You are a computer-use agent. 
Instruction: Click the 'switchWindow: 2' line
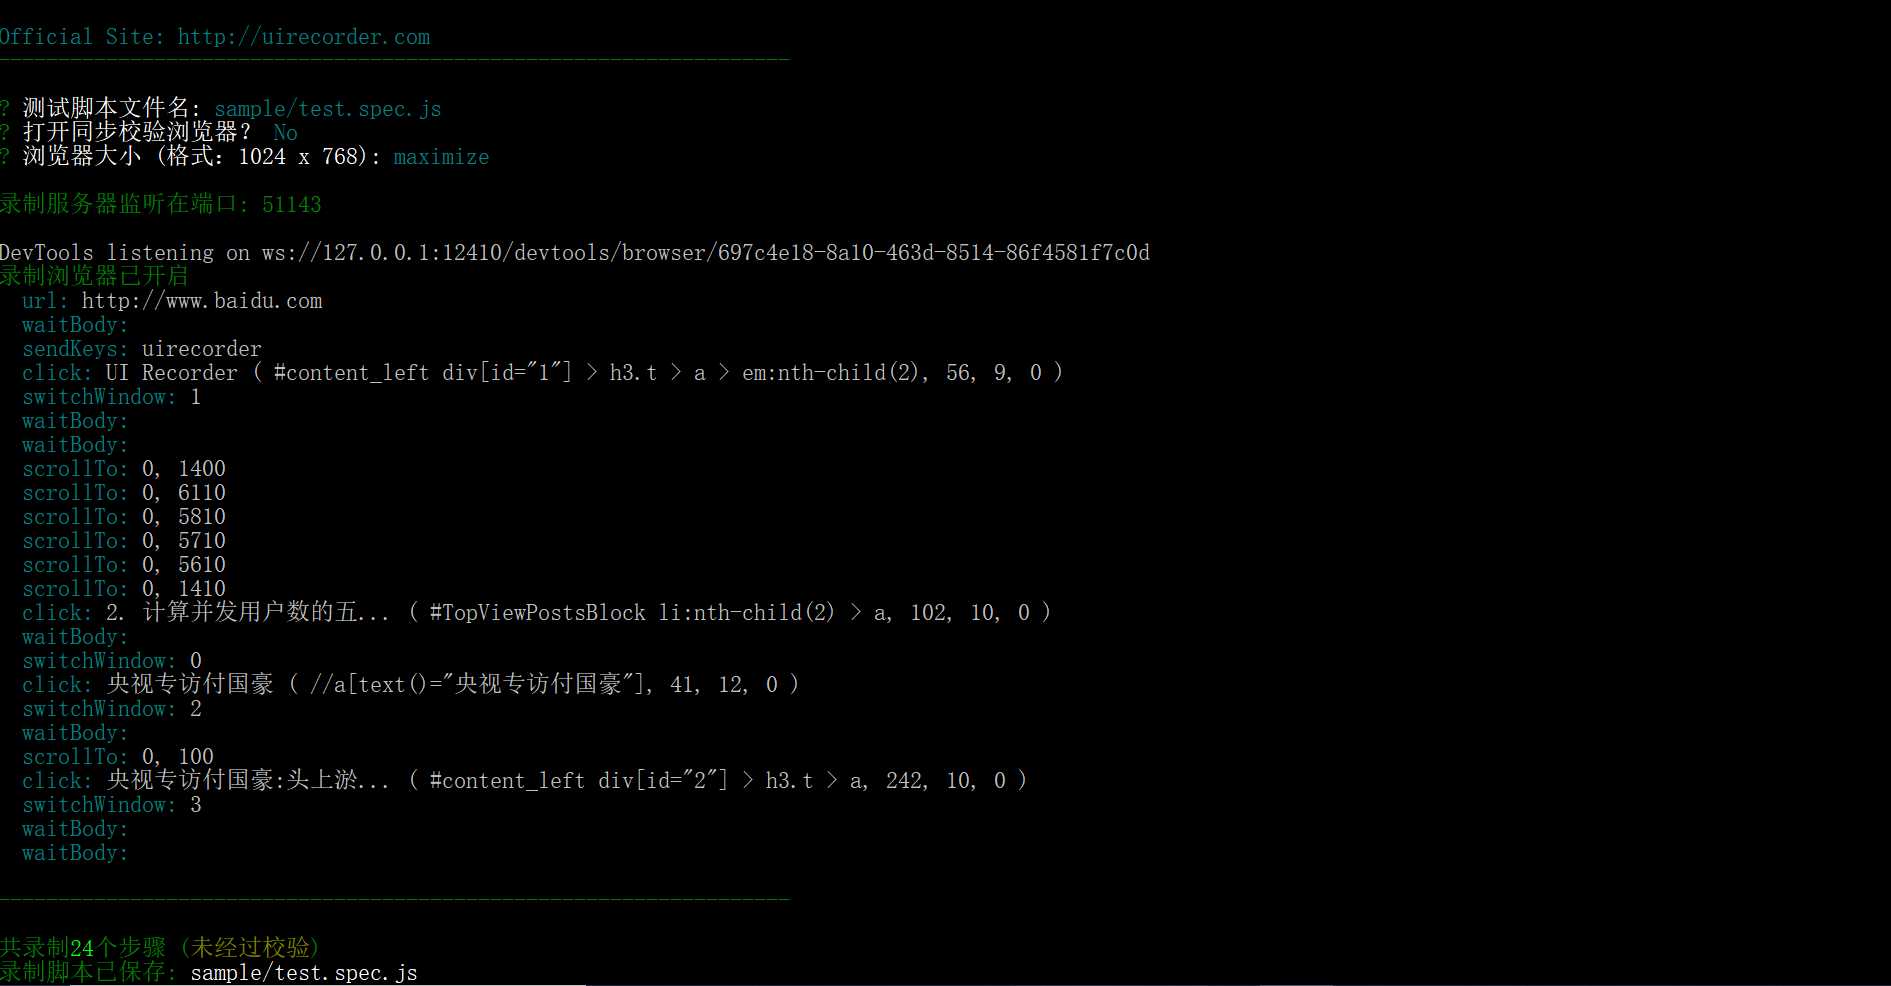112,709
